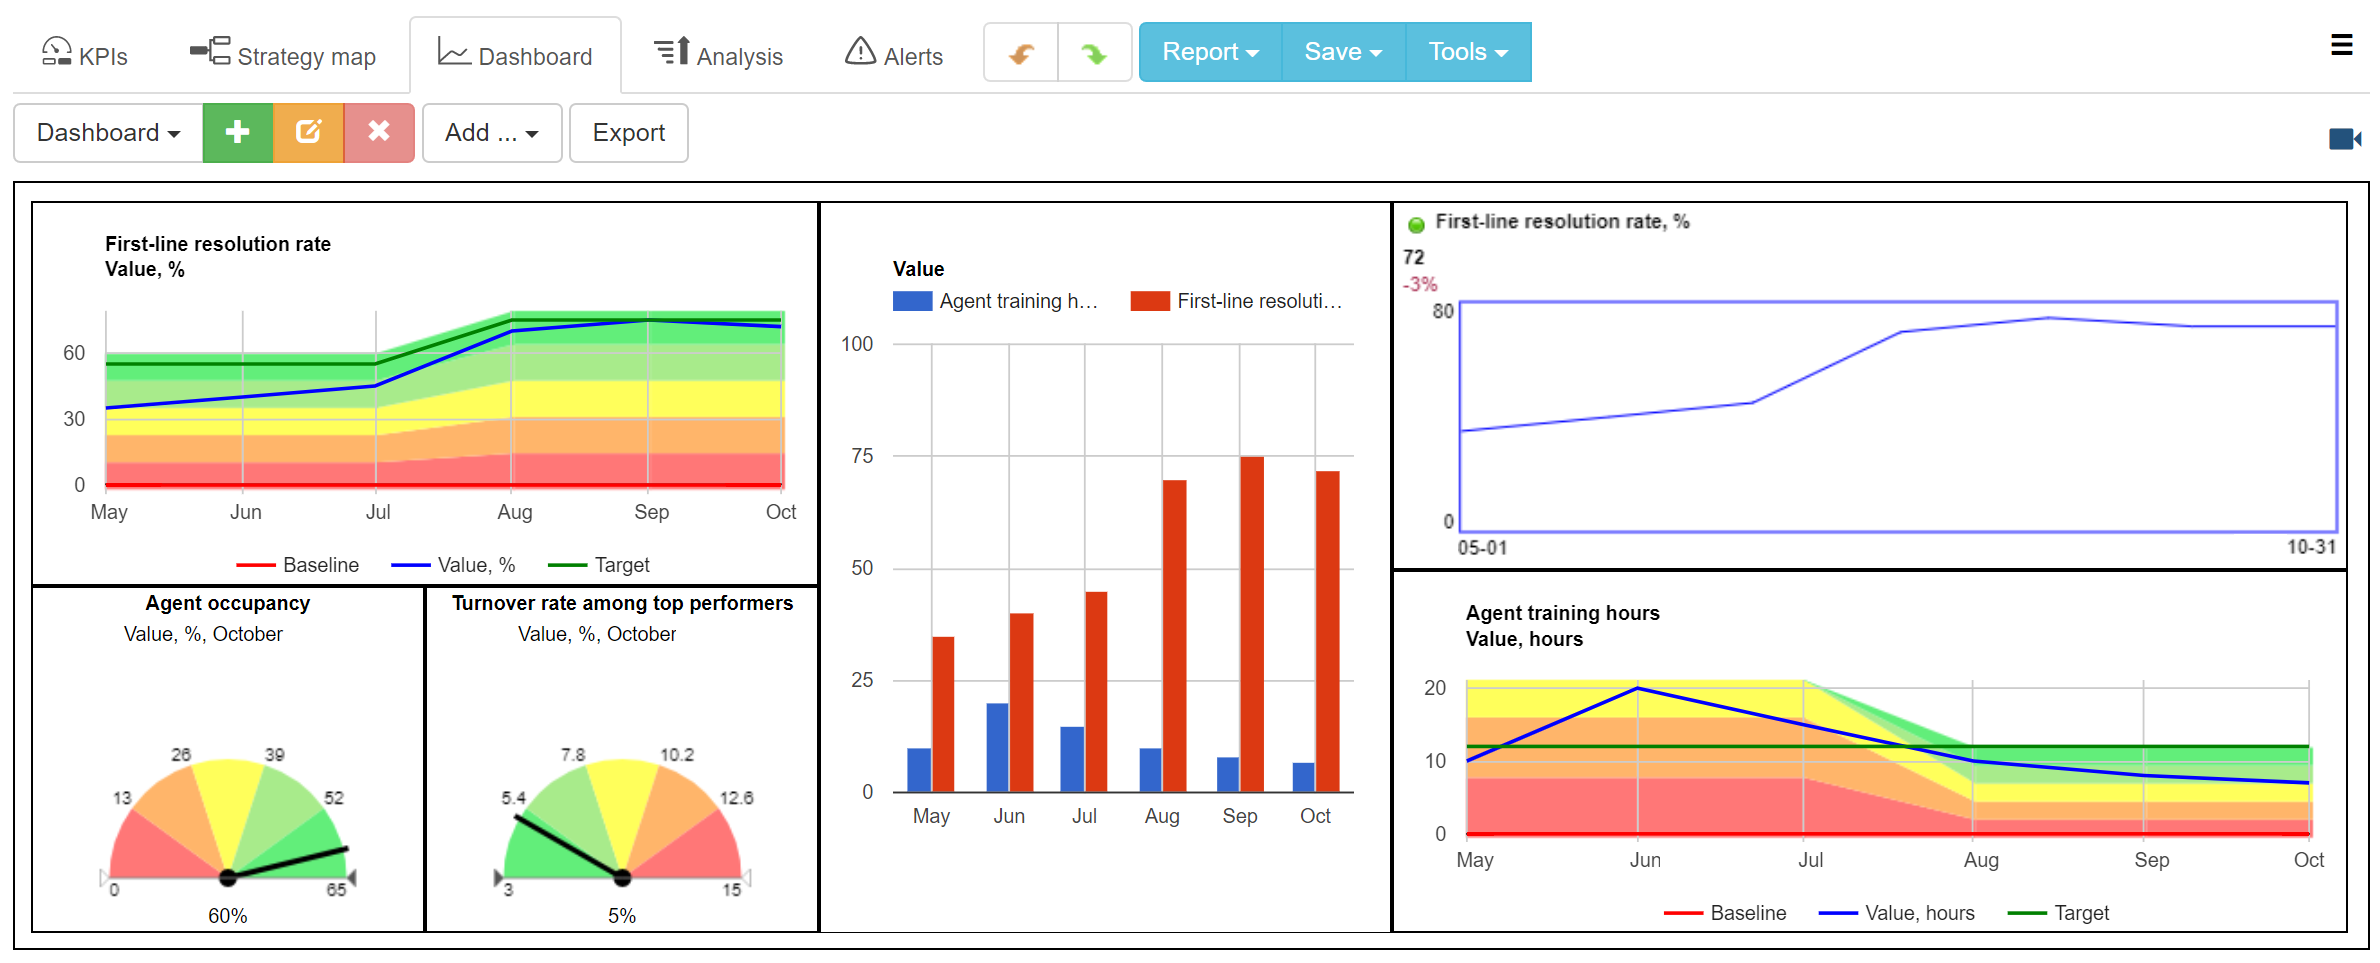Open the hamburger menu in the top corner
2380x963 pixels.
coord(2343,45)
